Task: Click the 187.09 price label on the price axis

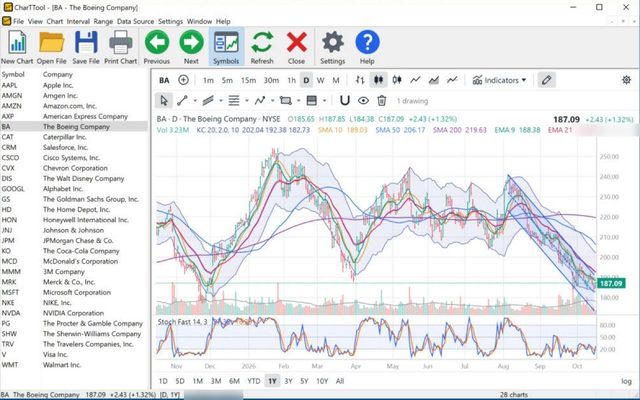Action: click(x=611, y=283)
